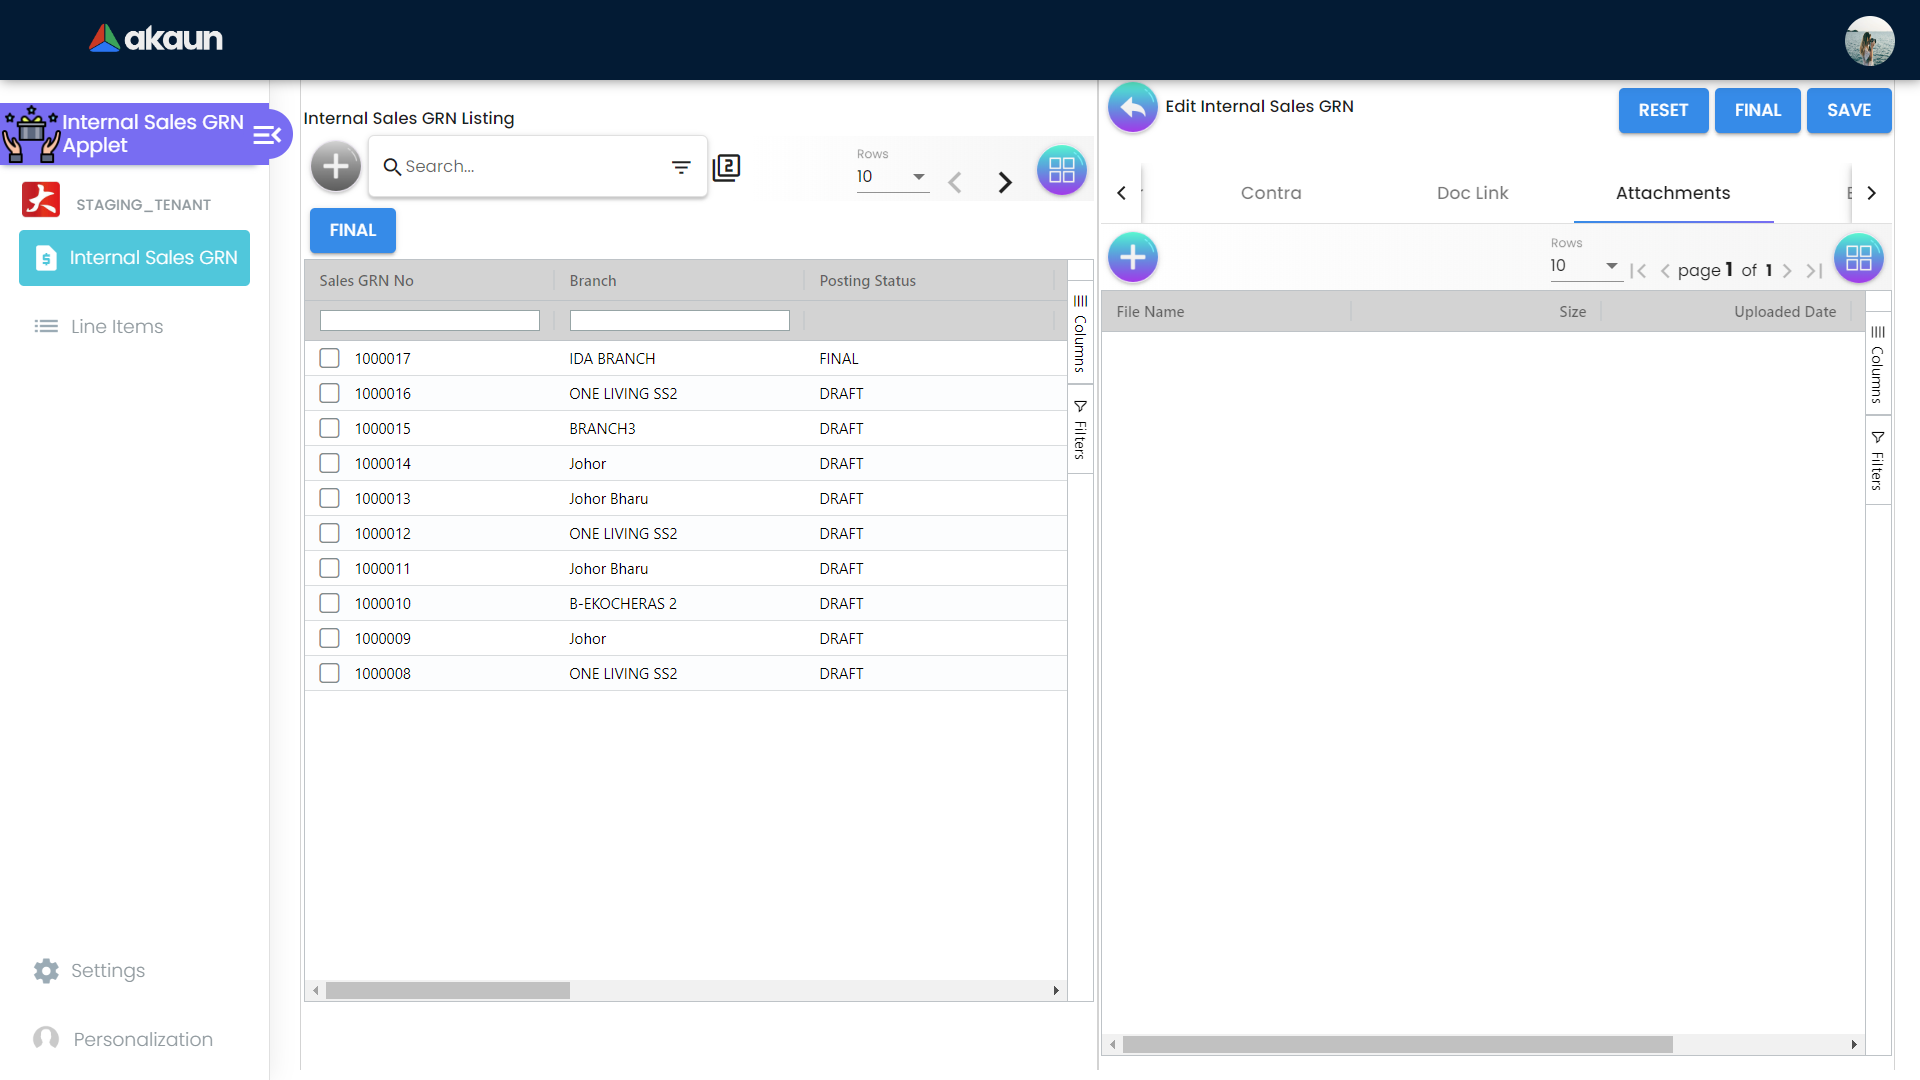The image size is (1920, 1080).
Task: Open Settings gear in sidebar
Action: click(46, 971)
